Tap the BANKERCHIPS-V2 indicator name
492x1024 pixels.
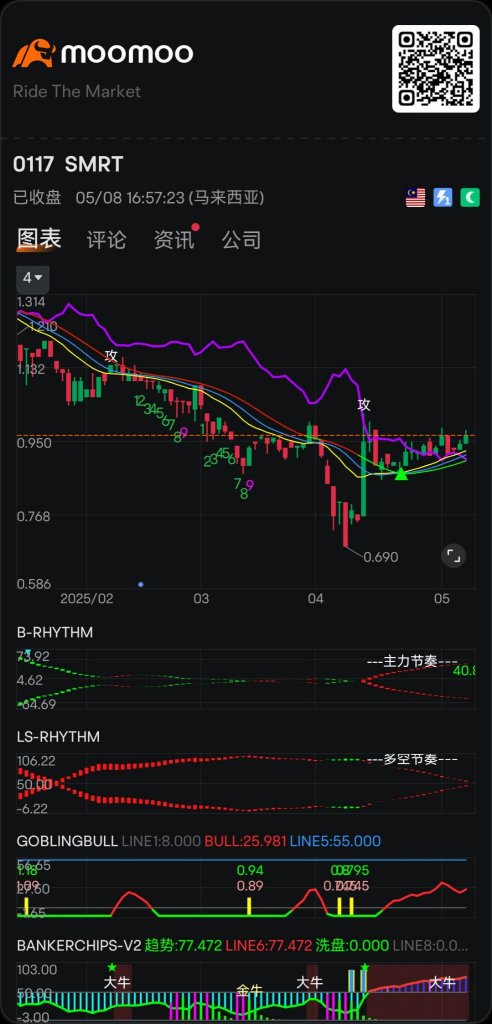[79, 946]
